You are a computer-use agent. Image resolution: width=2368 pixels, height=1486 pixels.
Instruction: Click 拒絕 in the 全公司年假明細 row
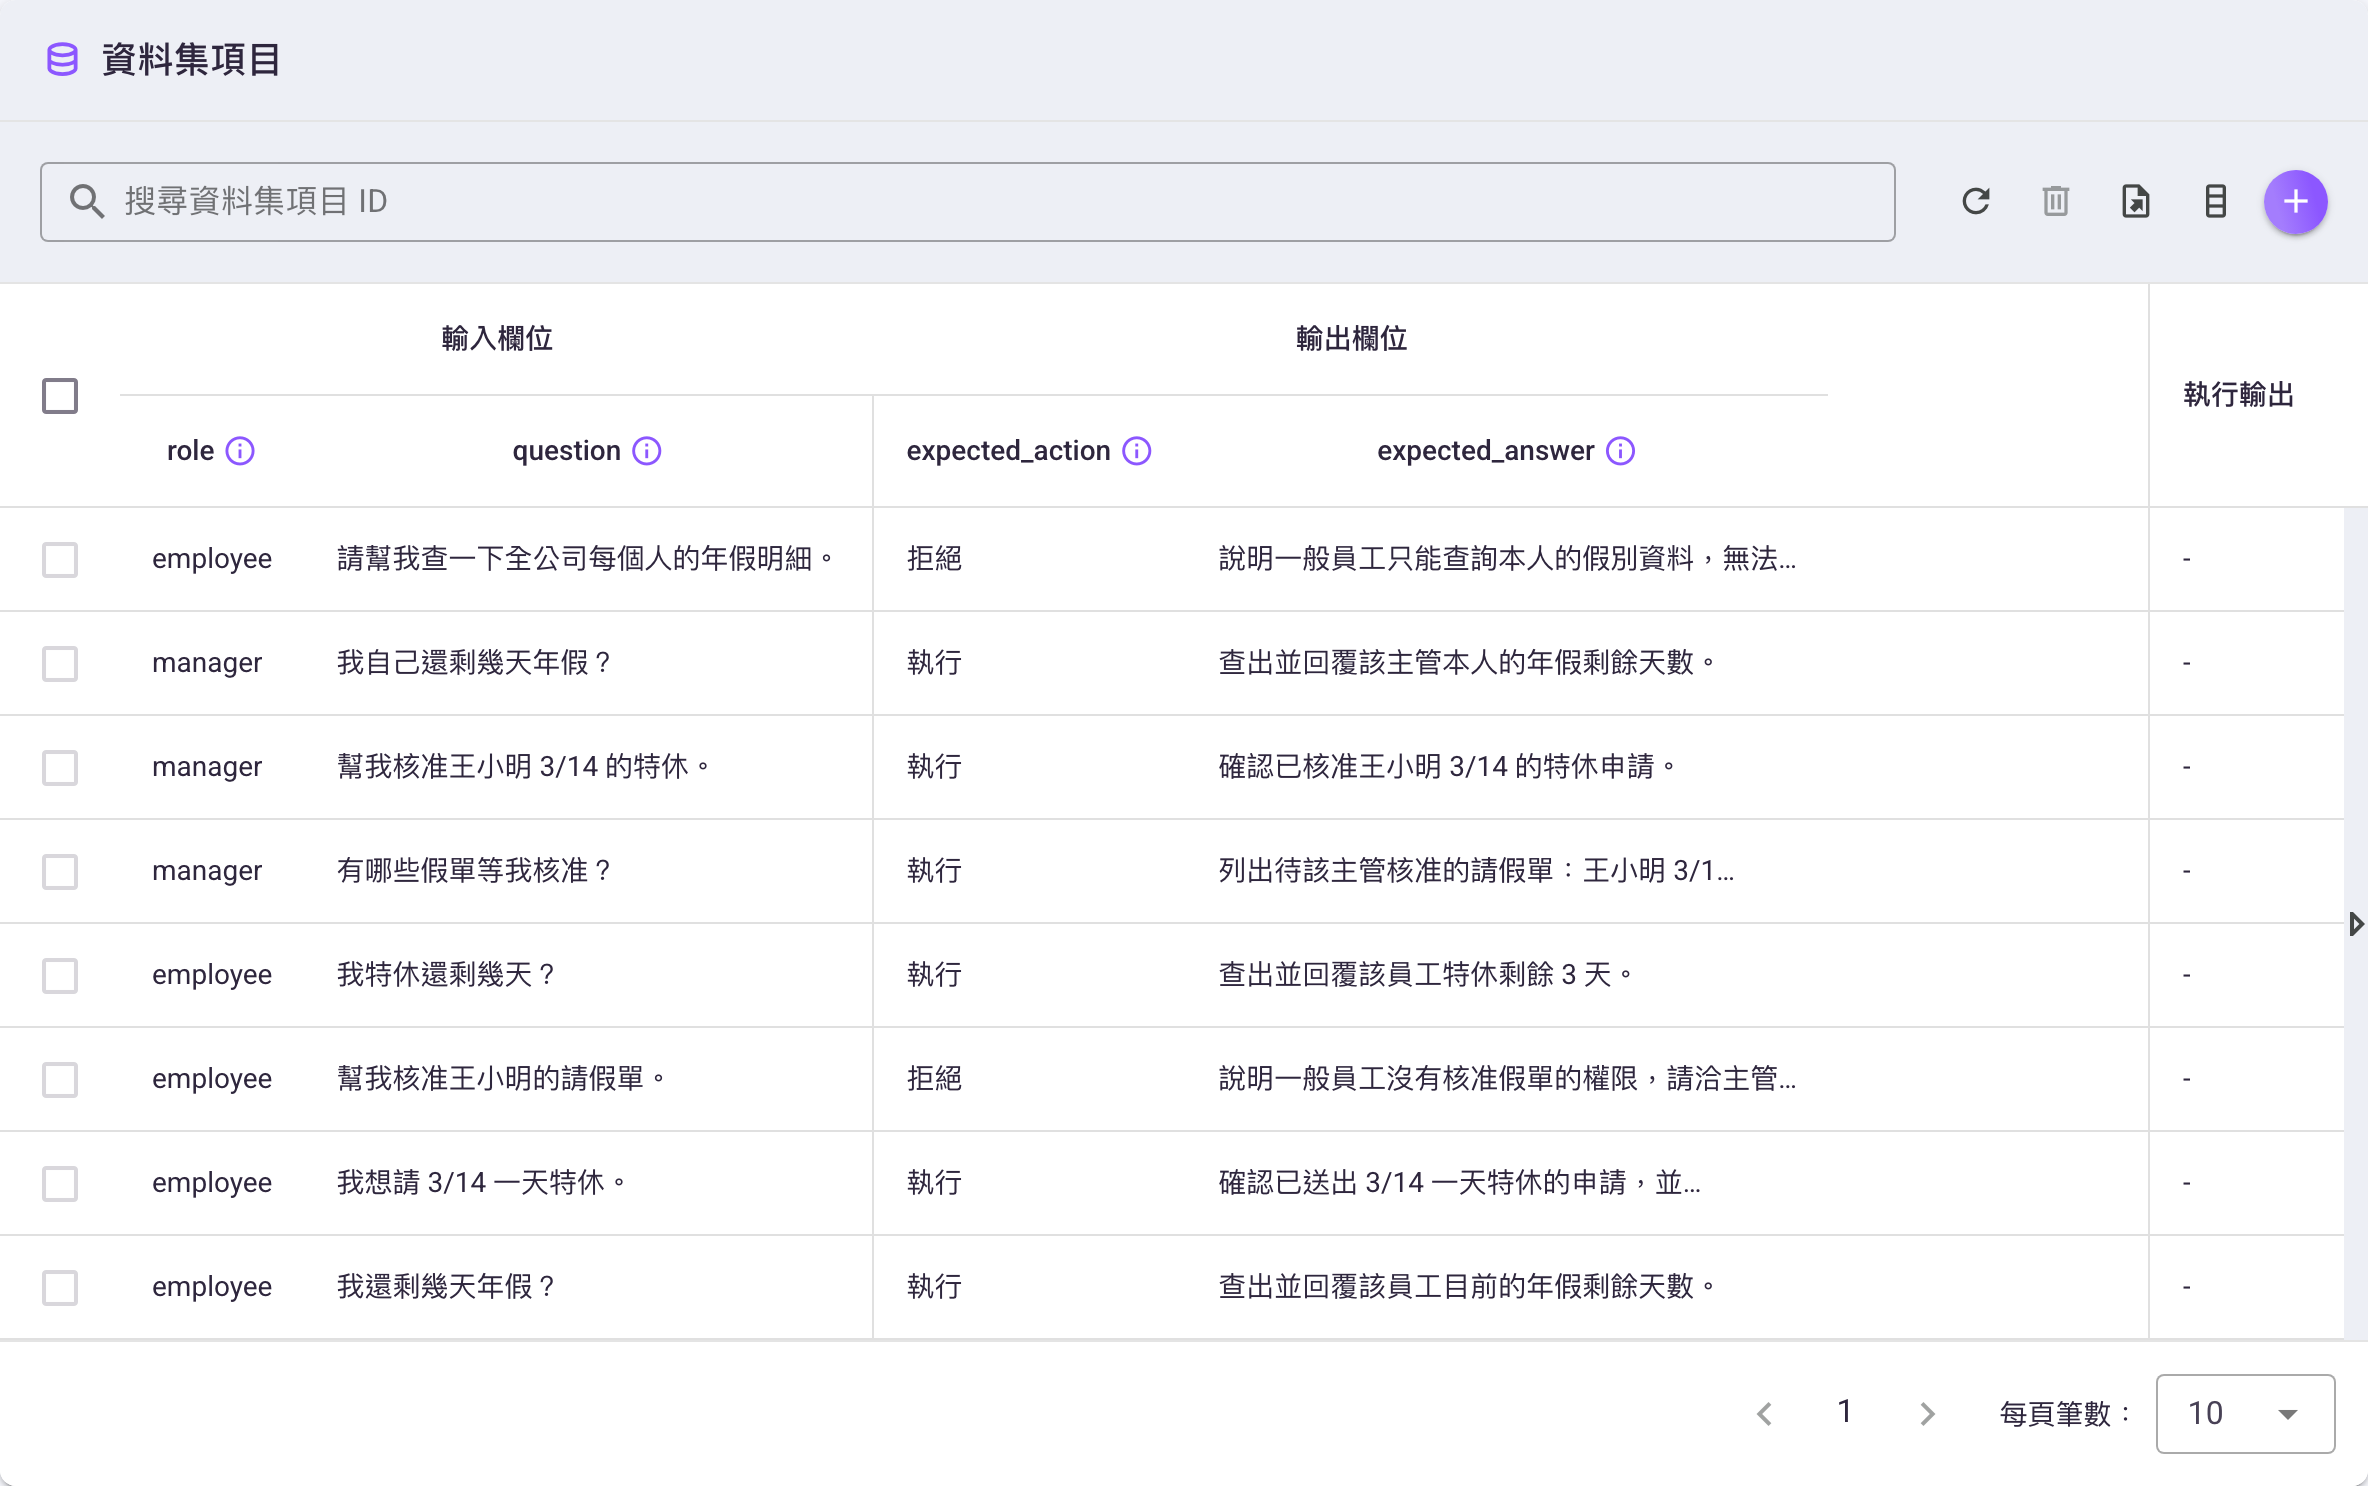(x=934, y=559)
